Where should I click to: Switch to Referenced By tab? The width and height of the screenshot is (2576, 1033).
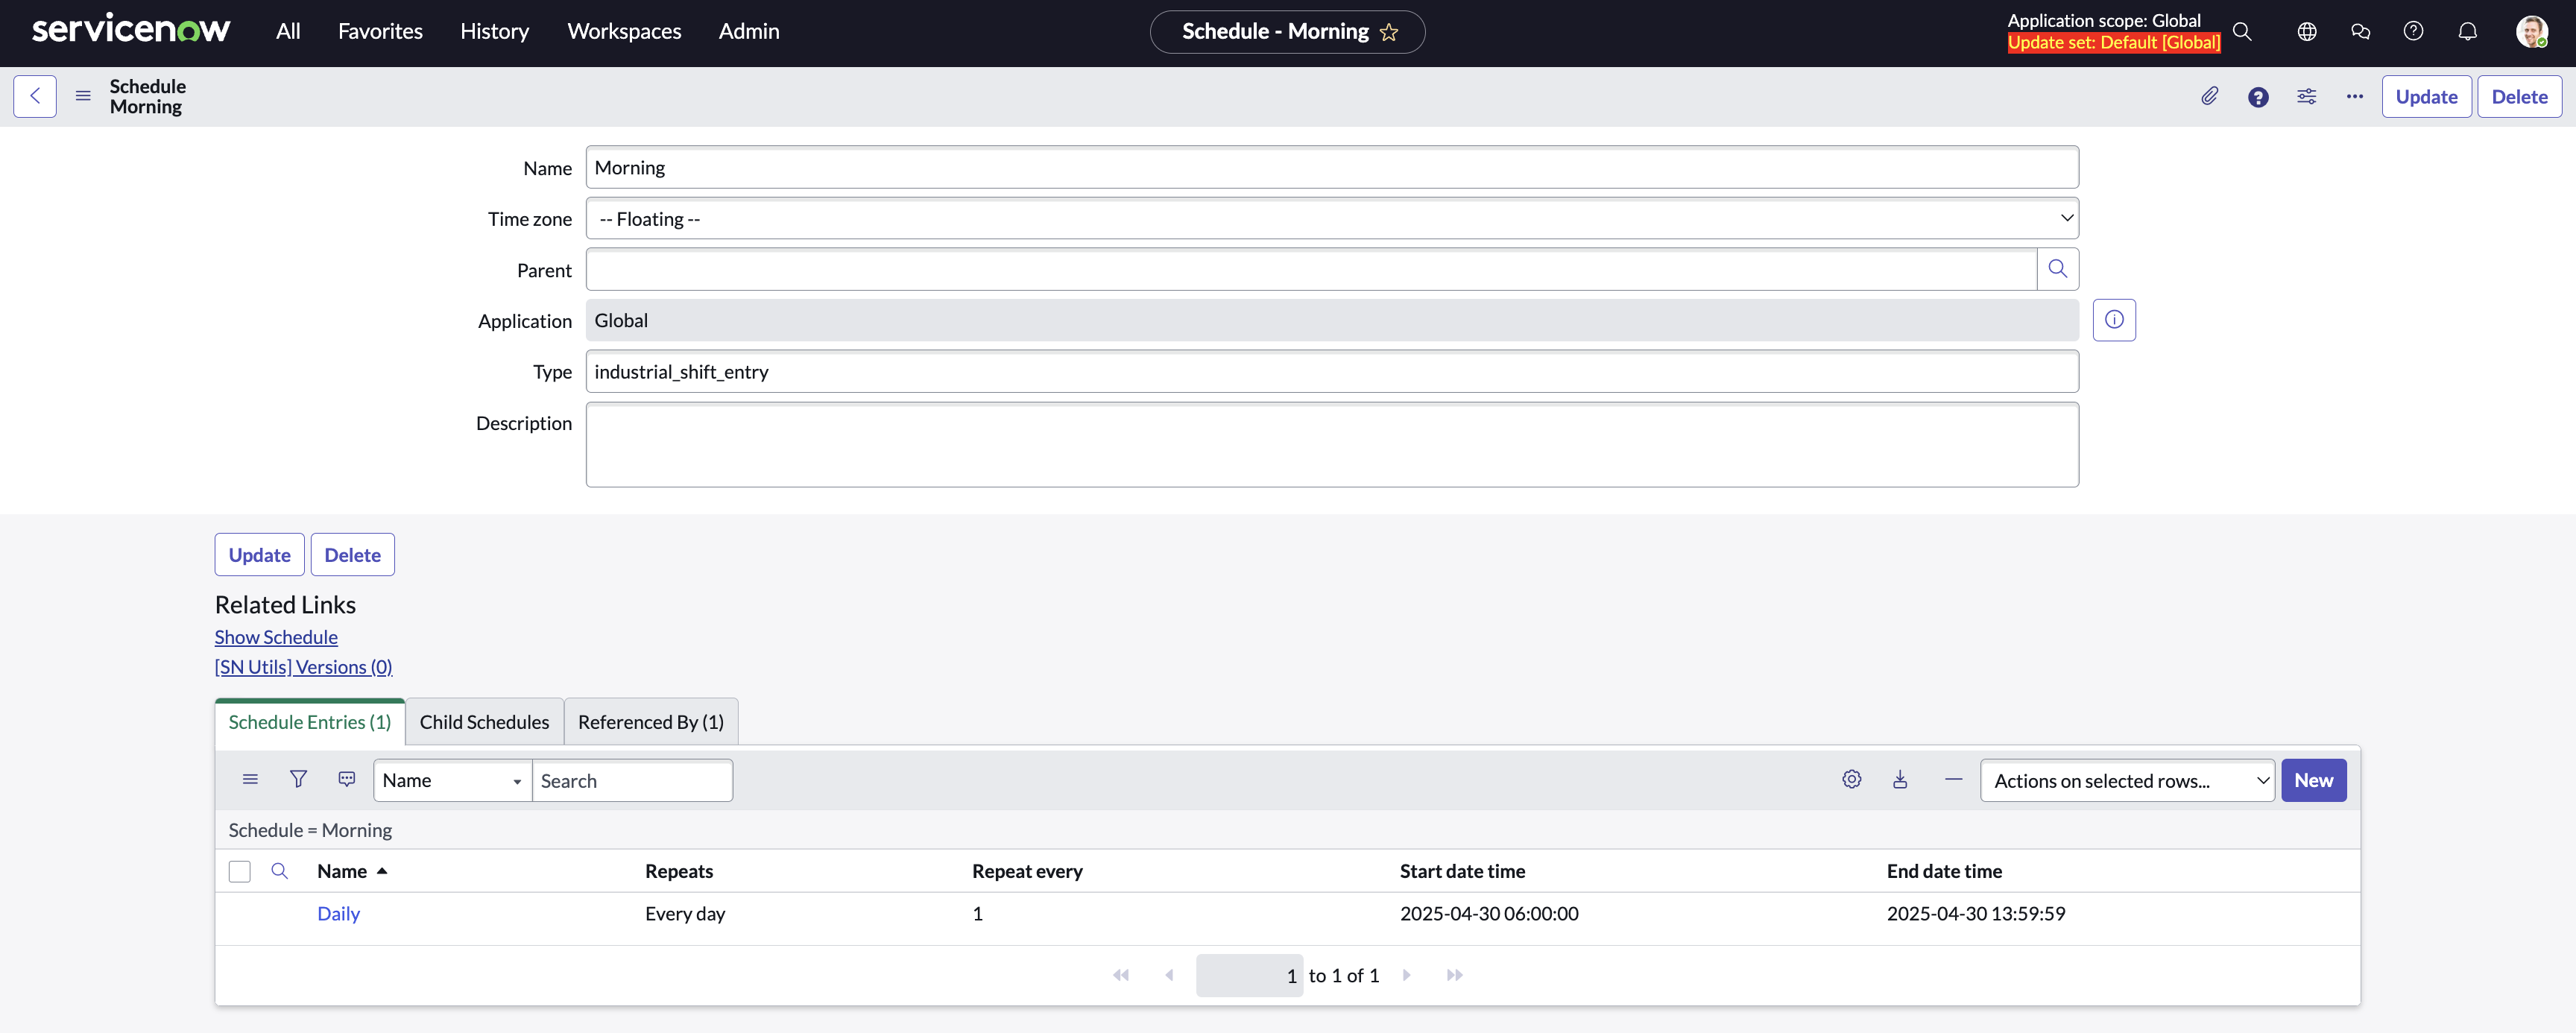pos(650,721)
